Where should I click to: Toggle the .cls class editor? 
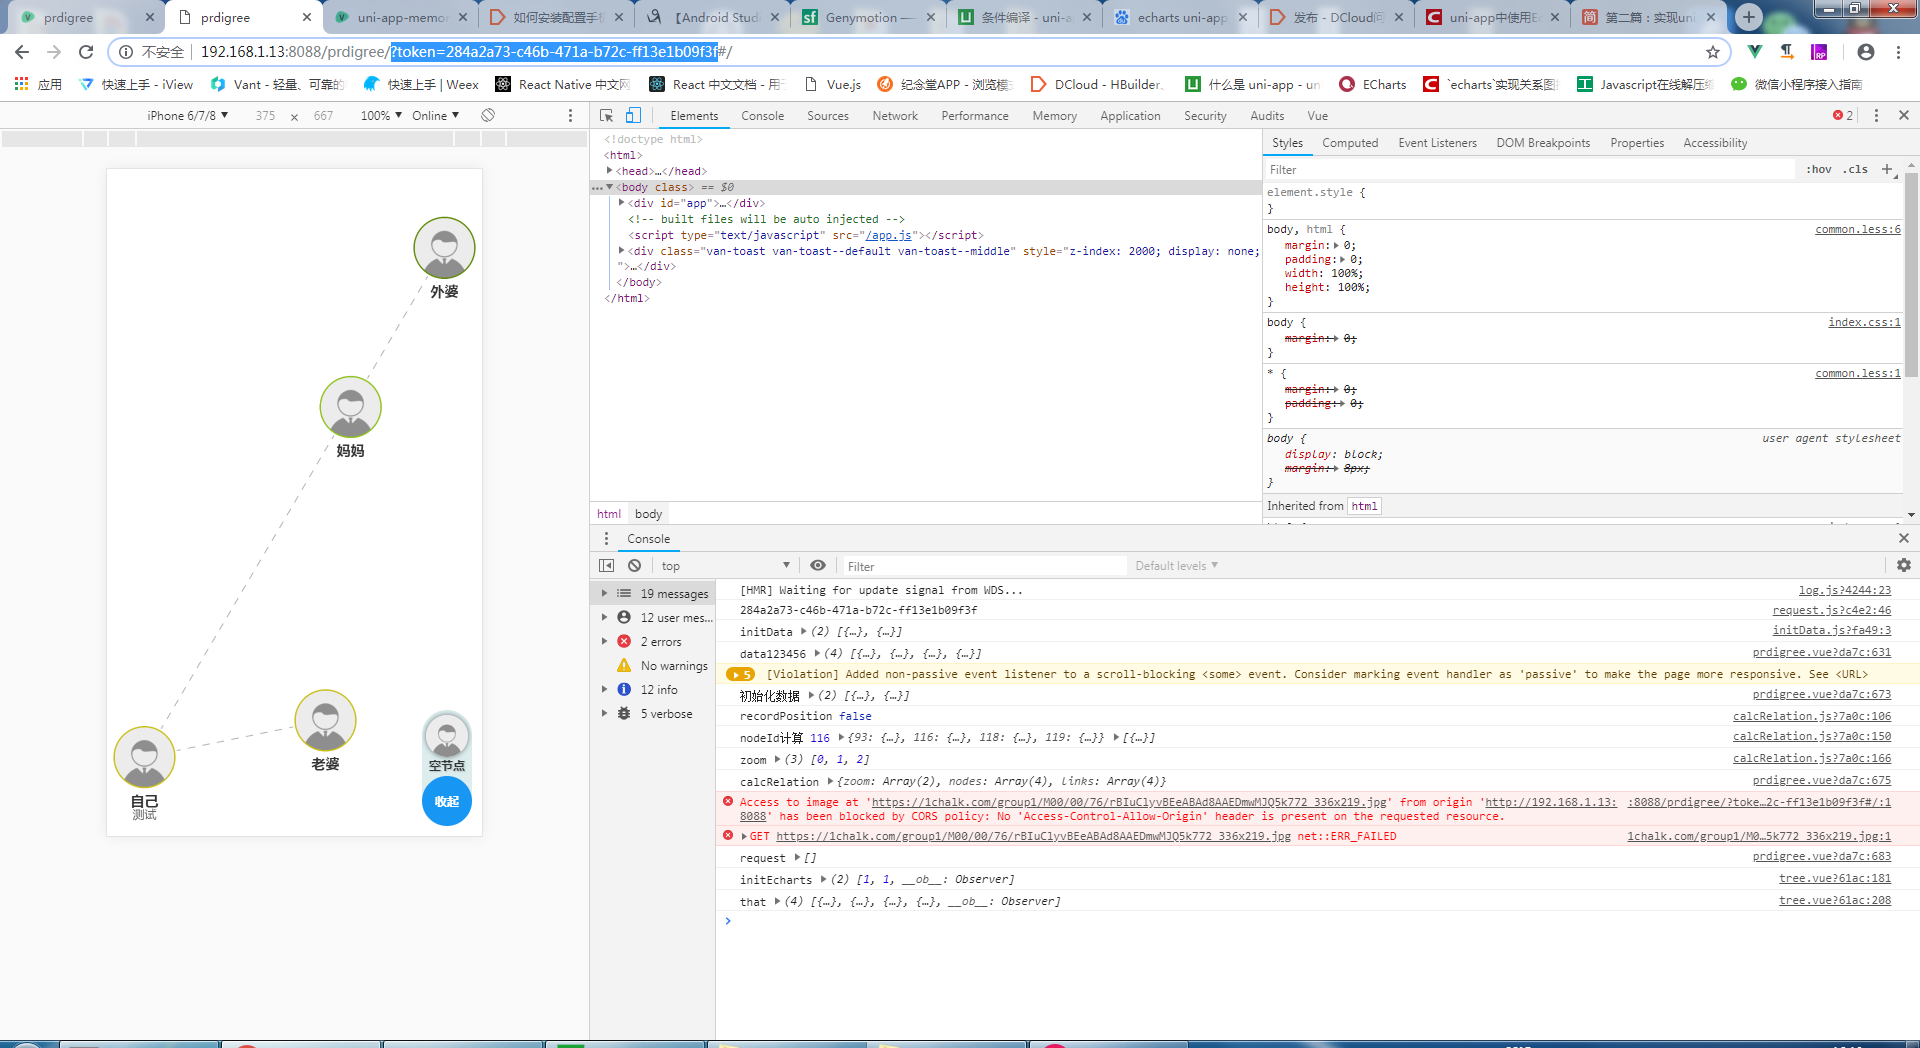tap(1856, 170)
